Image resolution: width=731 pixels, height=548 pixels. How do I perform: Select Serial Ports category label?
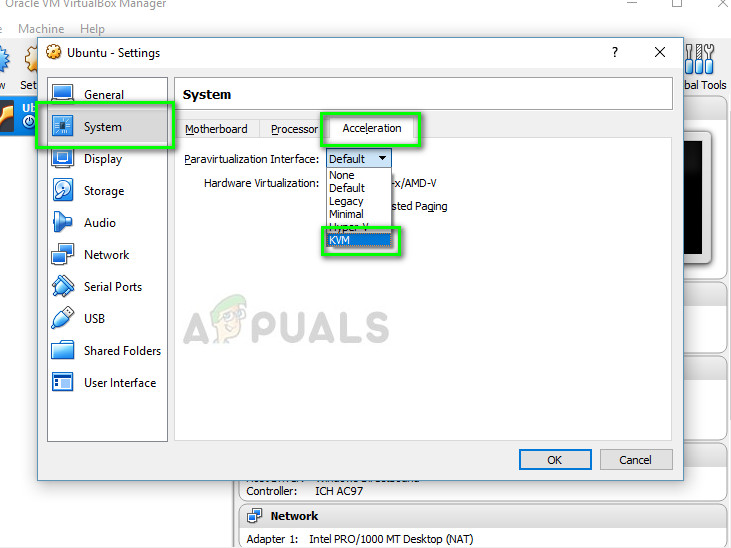tap(113, 287)
